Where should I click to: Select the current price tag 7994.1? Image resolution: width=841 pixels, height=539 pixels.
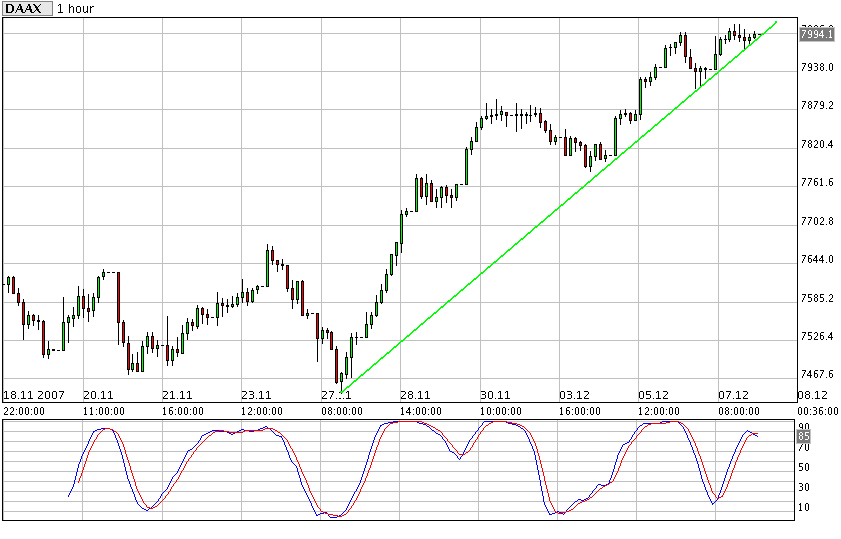817,34
